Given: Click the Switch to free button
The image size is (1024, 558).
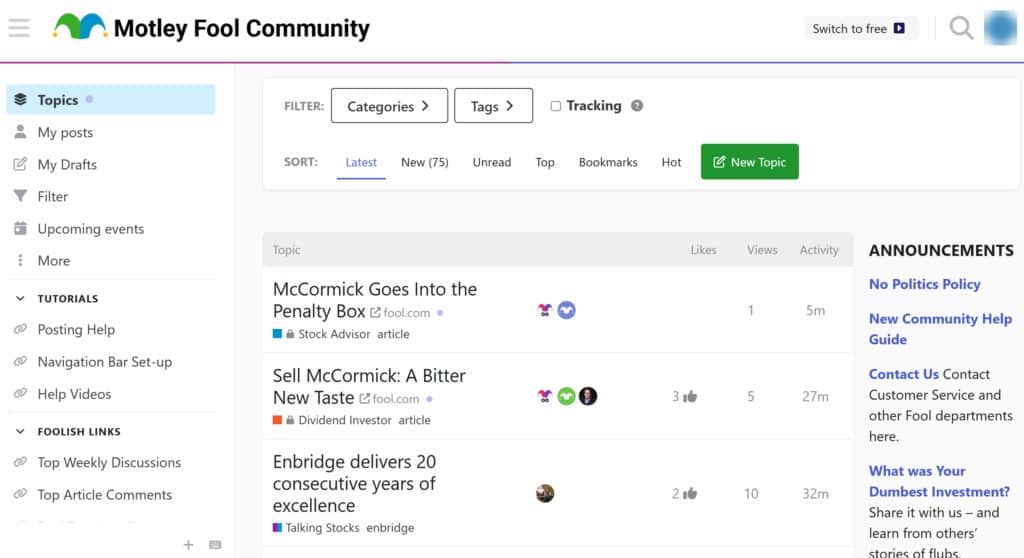Looking at the screenshot, I should click(859, 29).
